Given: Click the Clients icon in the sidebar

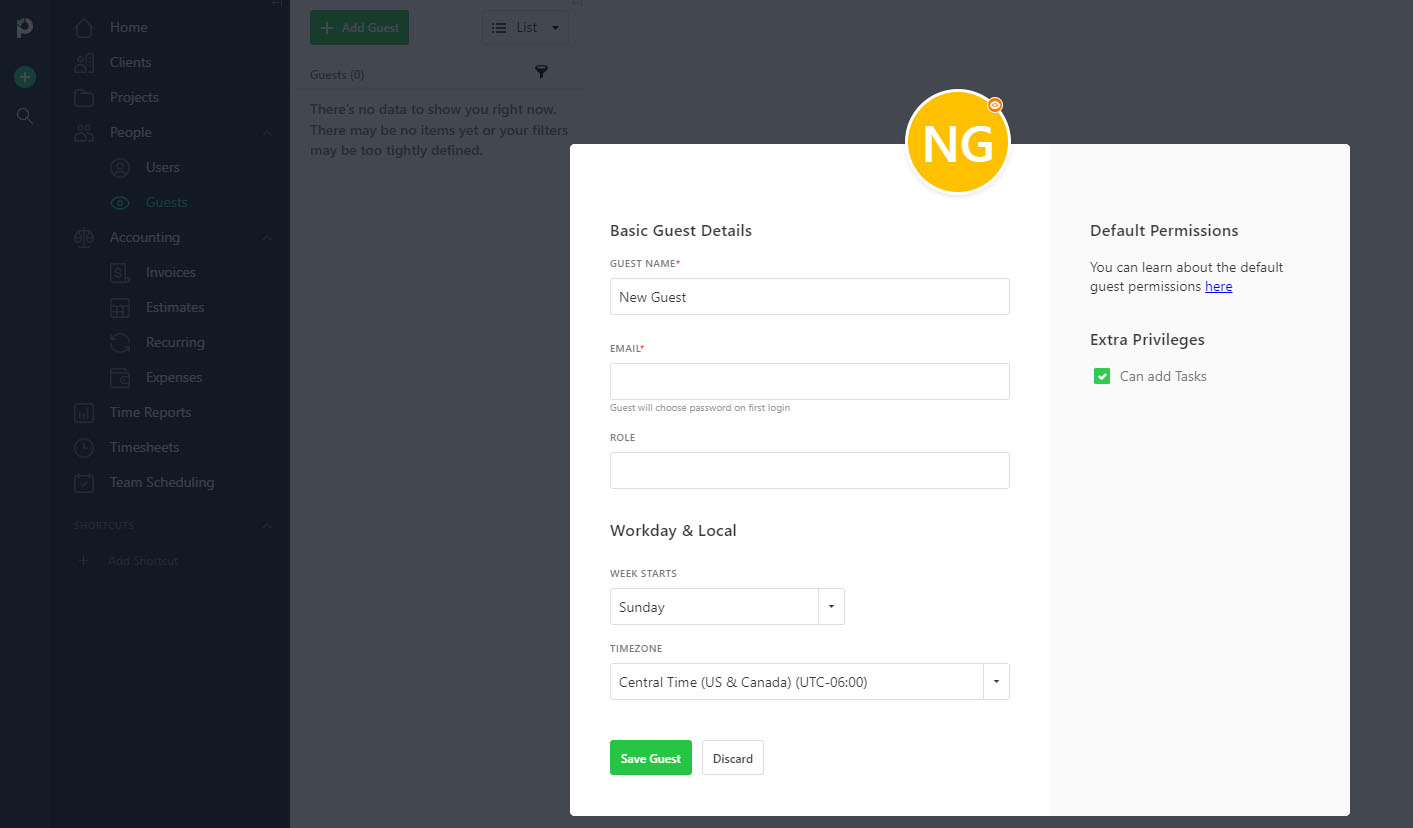Looking at the screenshot, I should point(84,62).
